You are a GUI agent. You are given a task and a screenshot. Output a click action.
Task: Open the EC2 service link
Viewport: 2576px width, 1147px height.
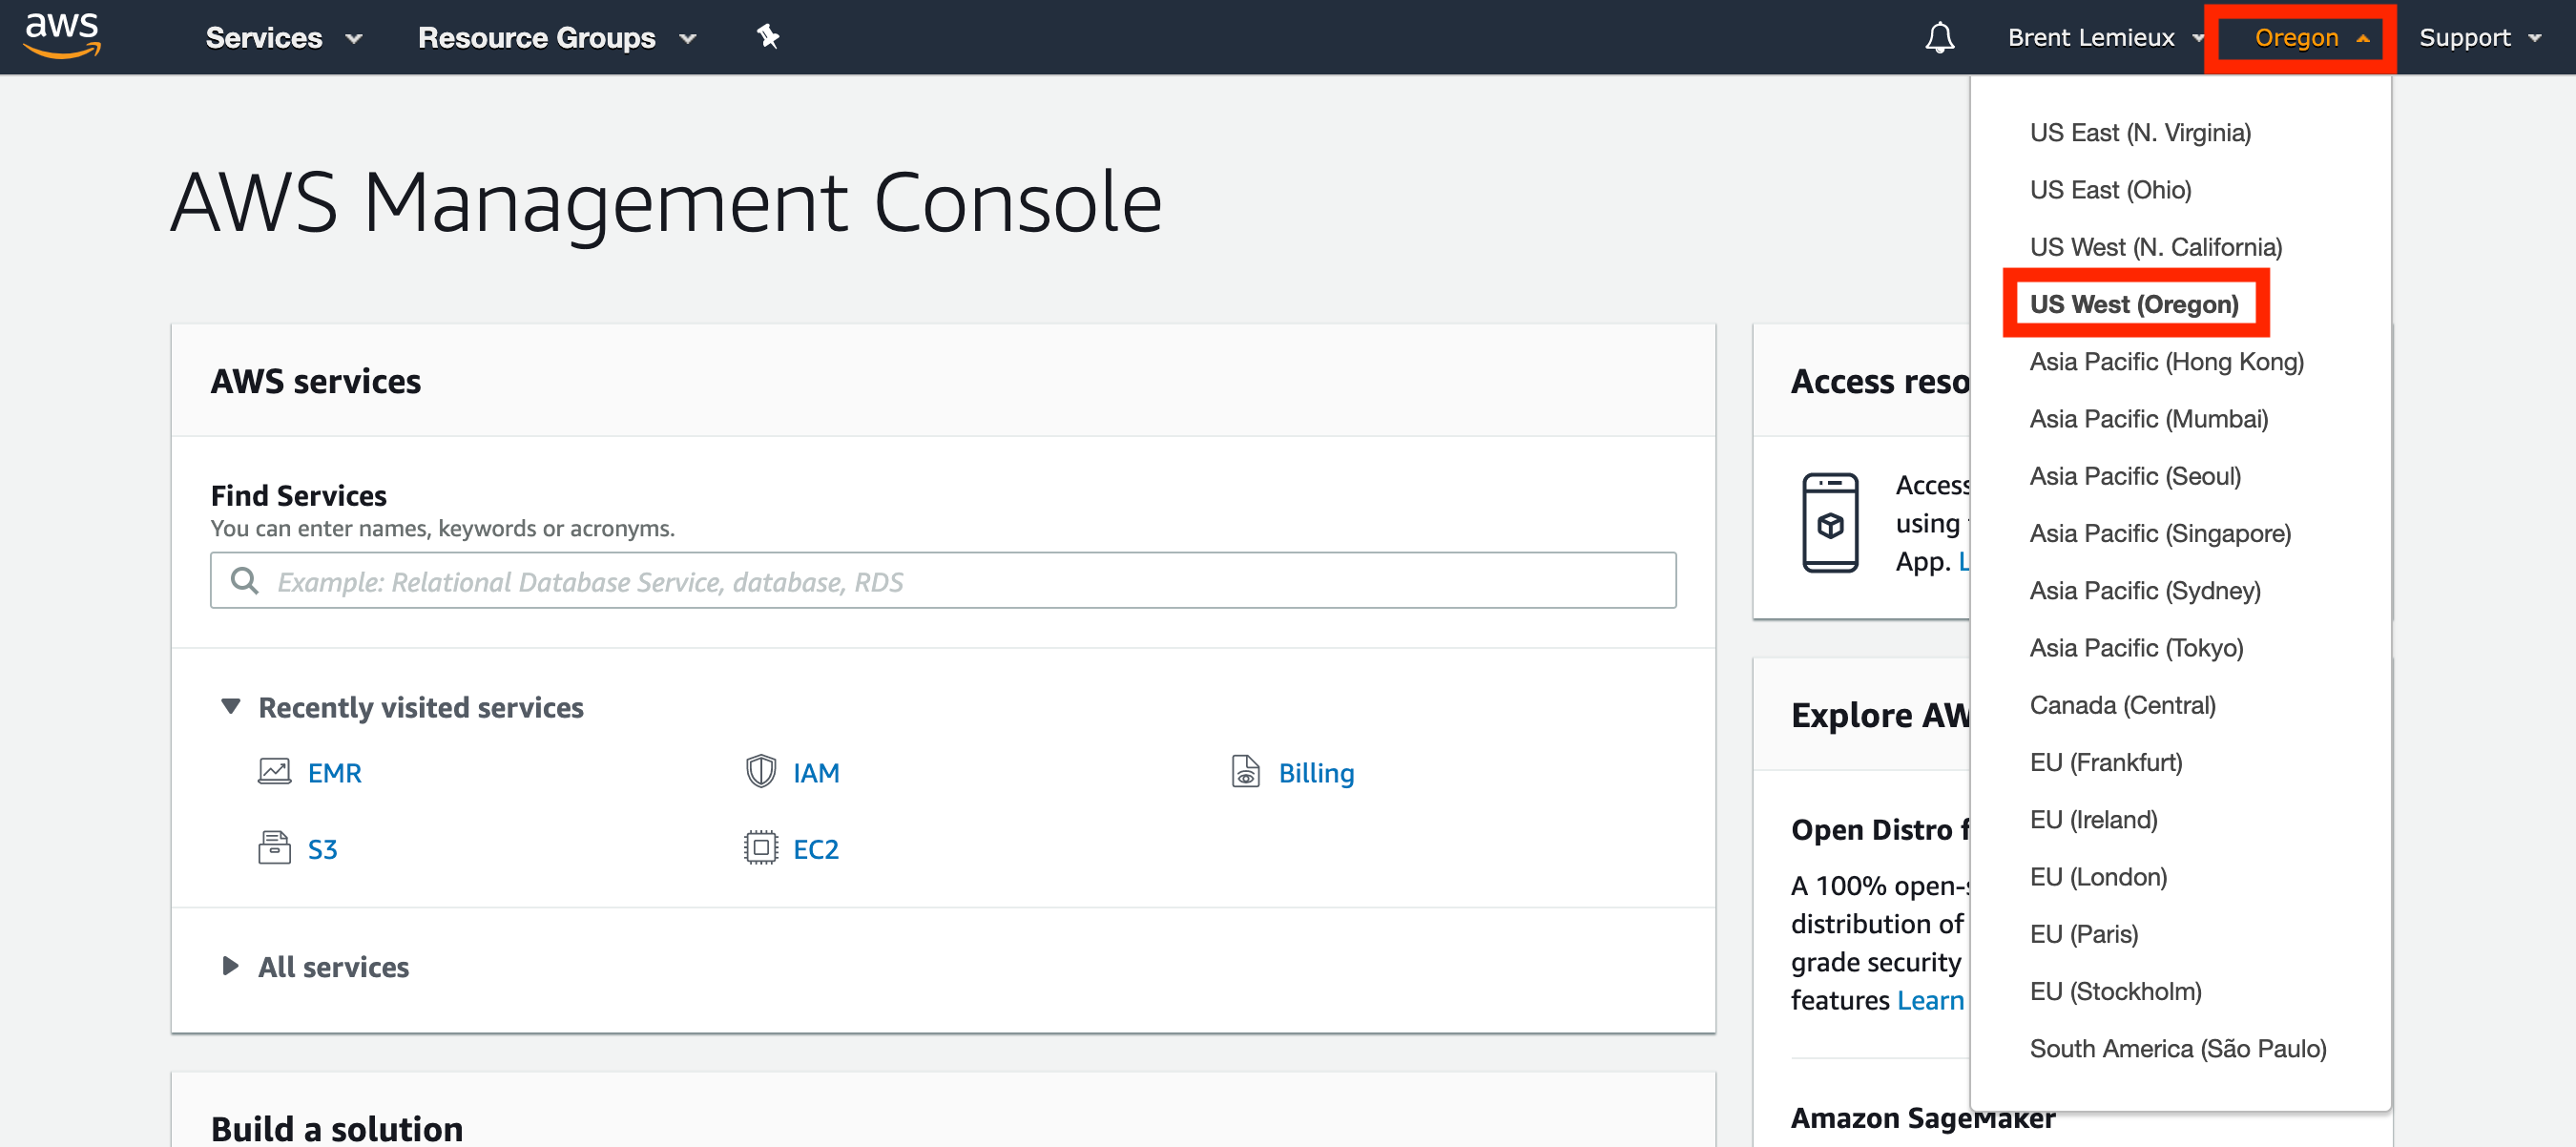[x=815, y=849]
